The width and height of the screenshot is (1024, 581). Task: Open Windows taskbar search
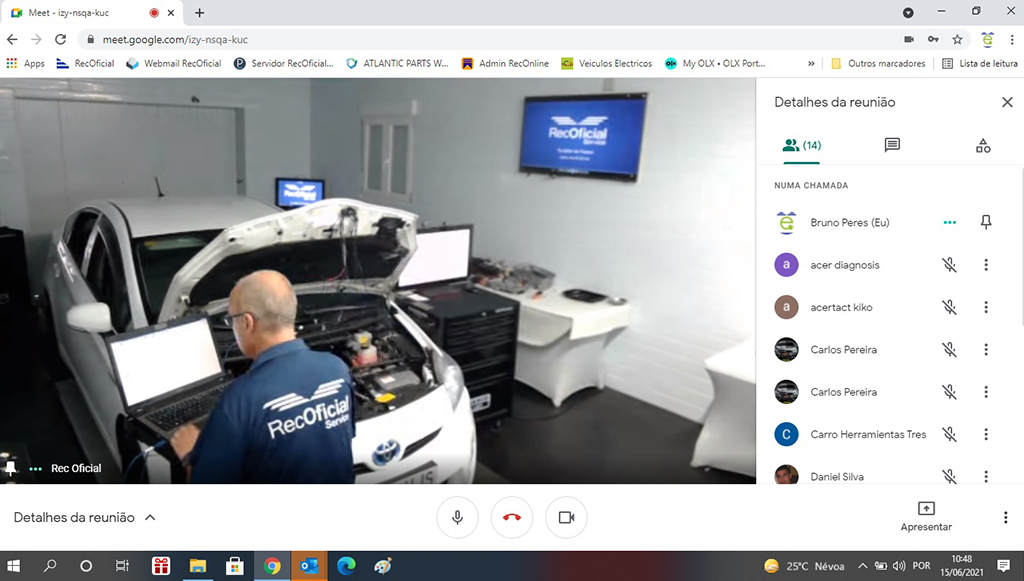pos(50,566)
